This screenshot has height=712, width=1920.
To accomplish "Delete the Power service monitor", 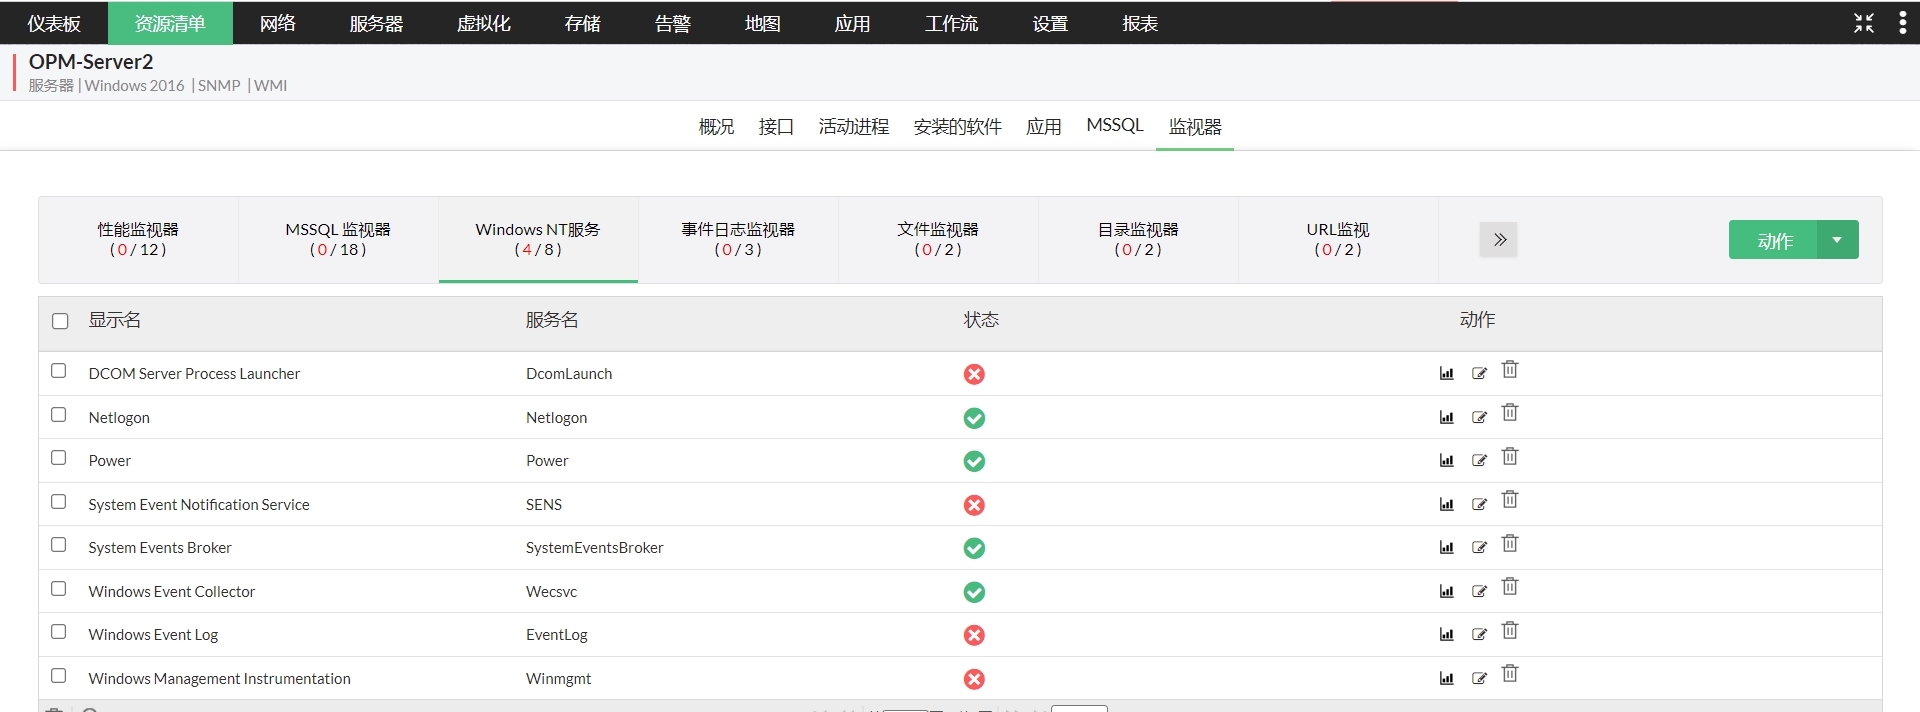I will 1510,457.
